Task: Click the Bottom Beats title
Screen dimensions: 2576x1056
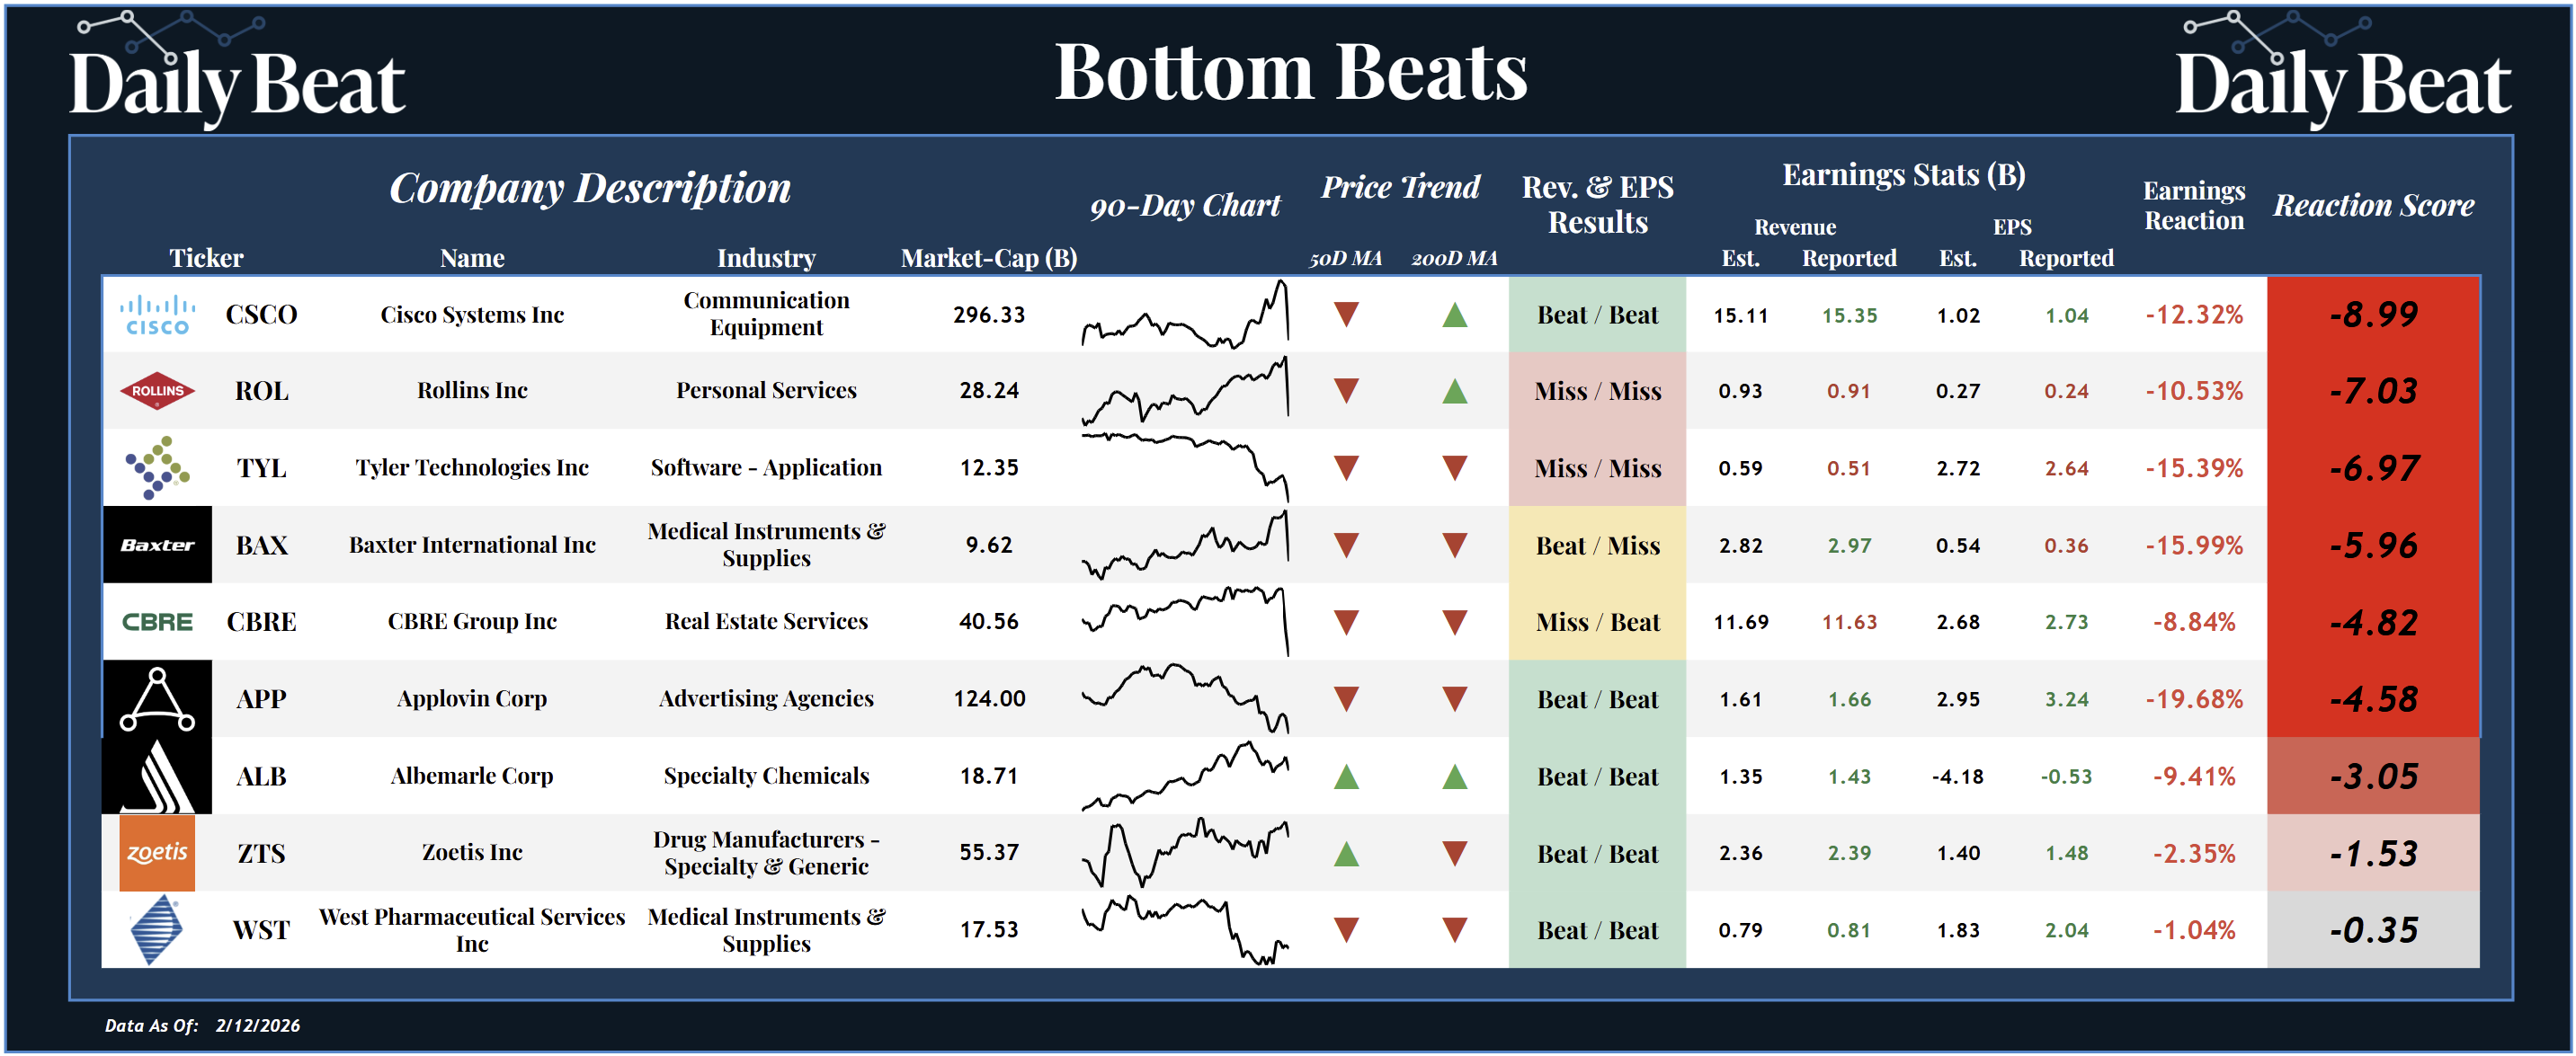Action: (x=1290, y=72)
